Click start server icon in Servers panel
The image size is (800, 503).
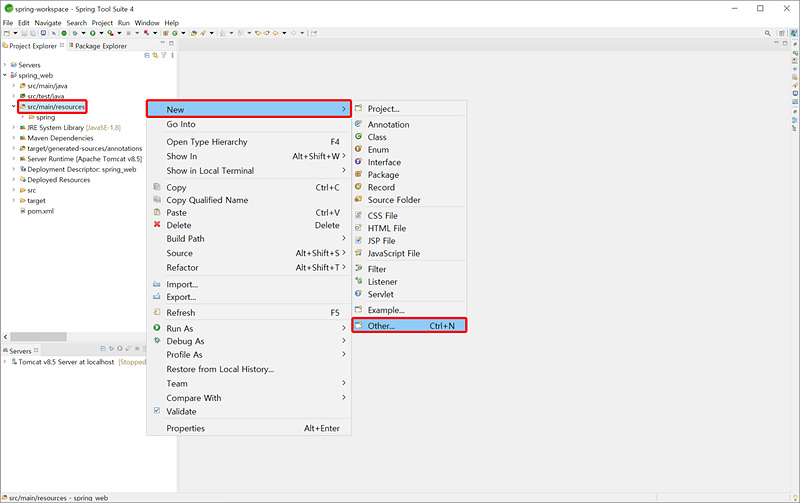[x=120, y=348]
